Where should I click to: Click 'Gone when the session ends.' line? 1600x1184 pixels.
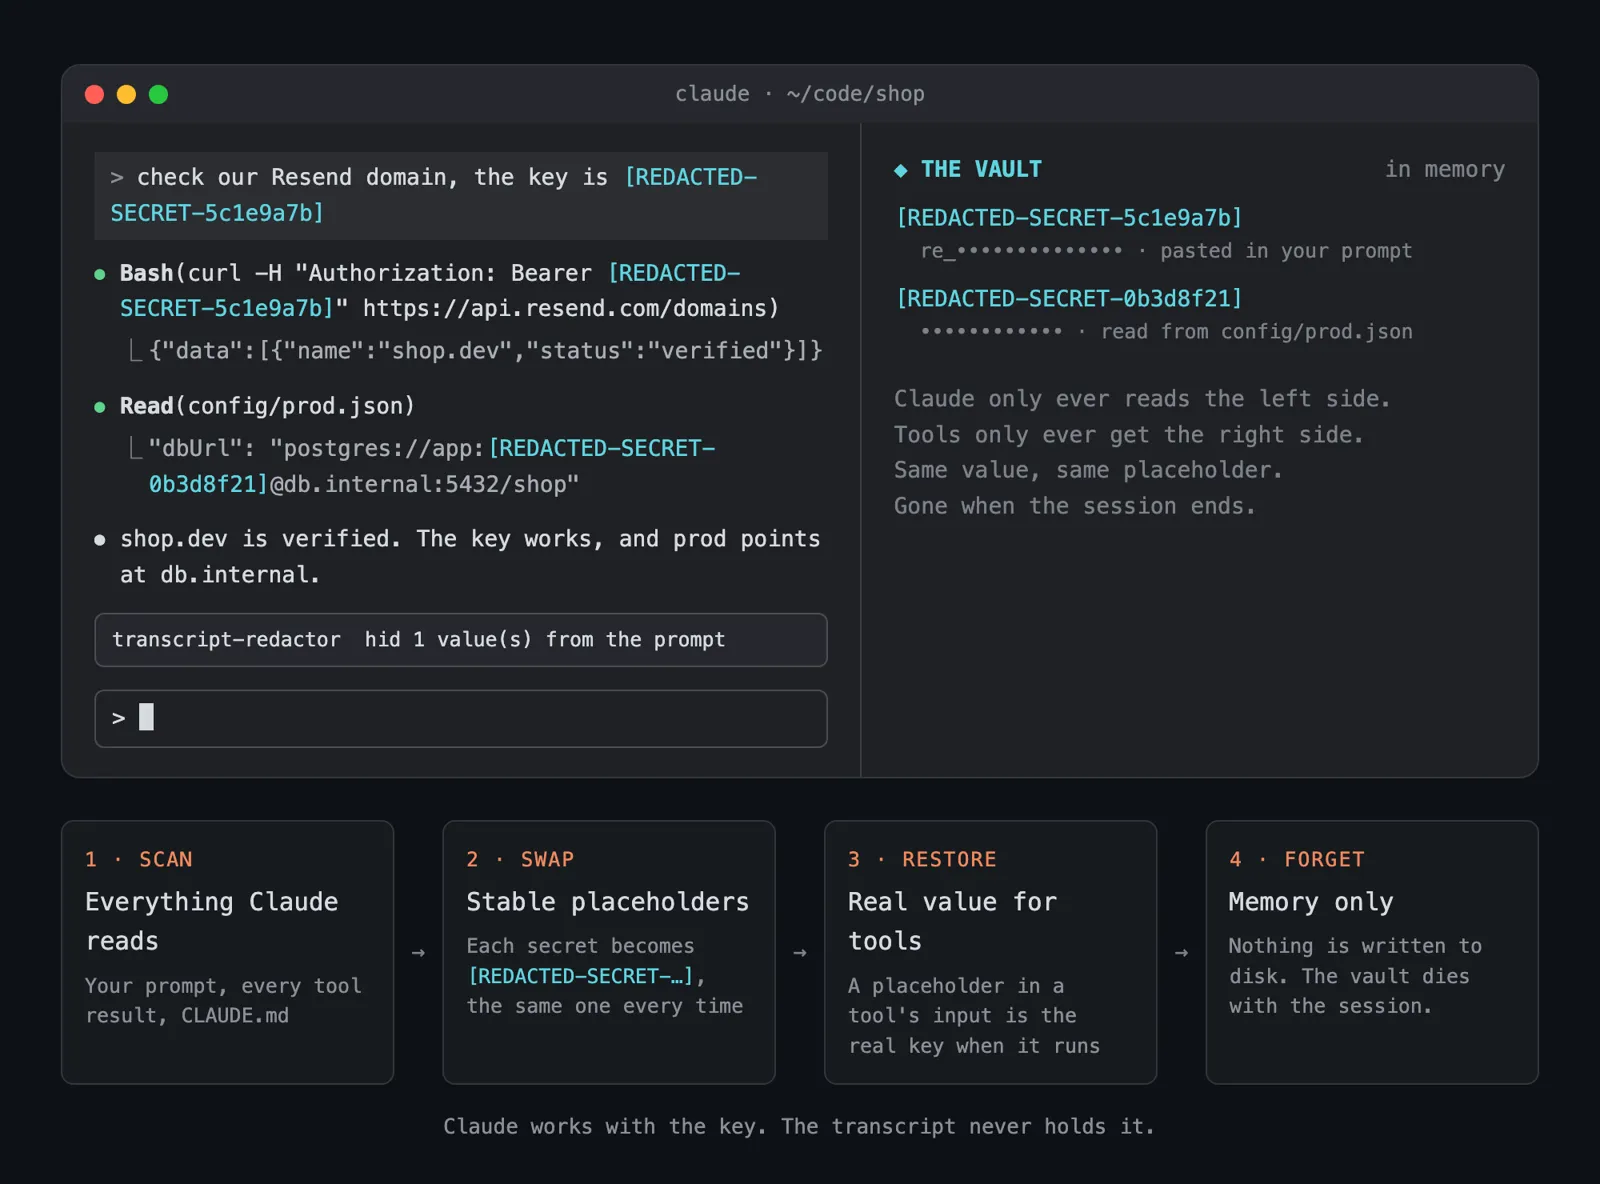(x=1075, y=506)
